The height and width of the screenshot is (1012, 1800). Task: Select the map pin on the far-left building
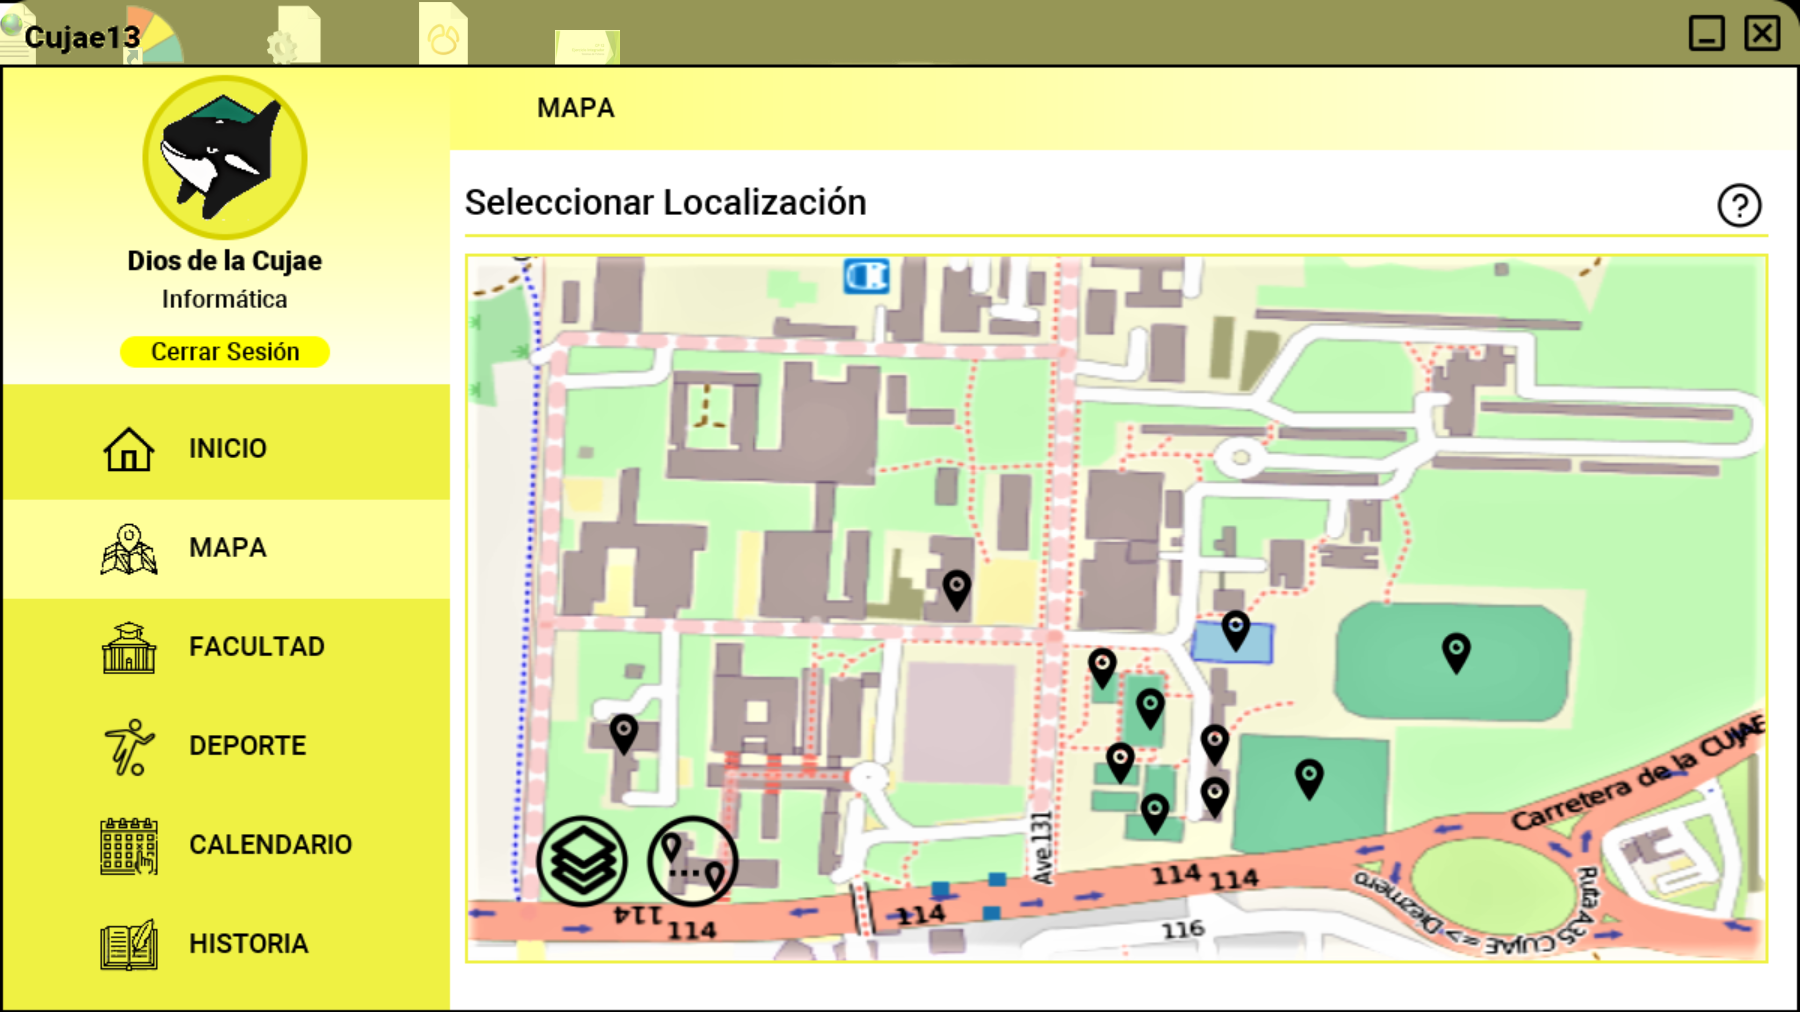pyautogui.click(x=624, y=734)
